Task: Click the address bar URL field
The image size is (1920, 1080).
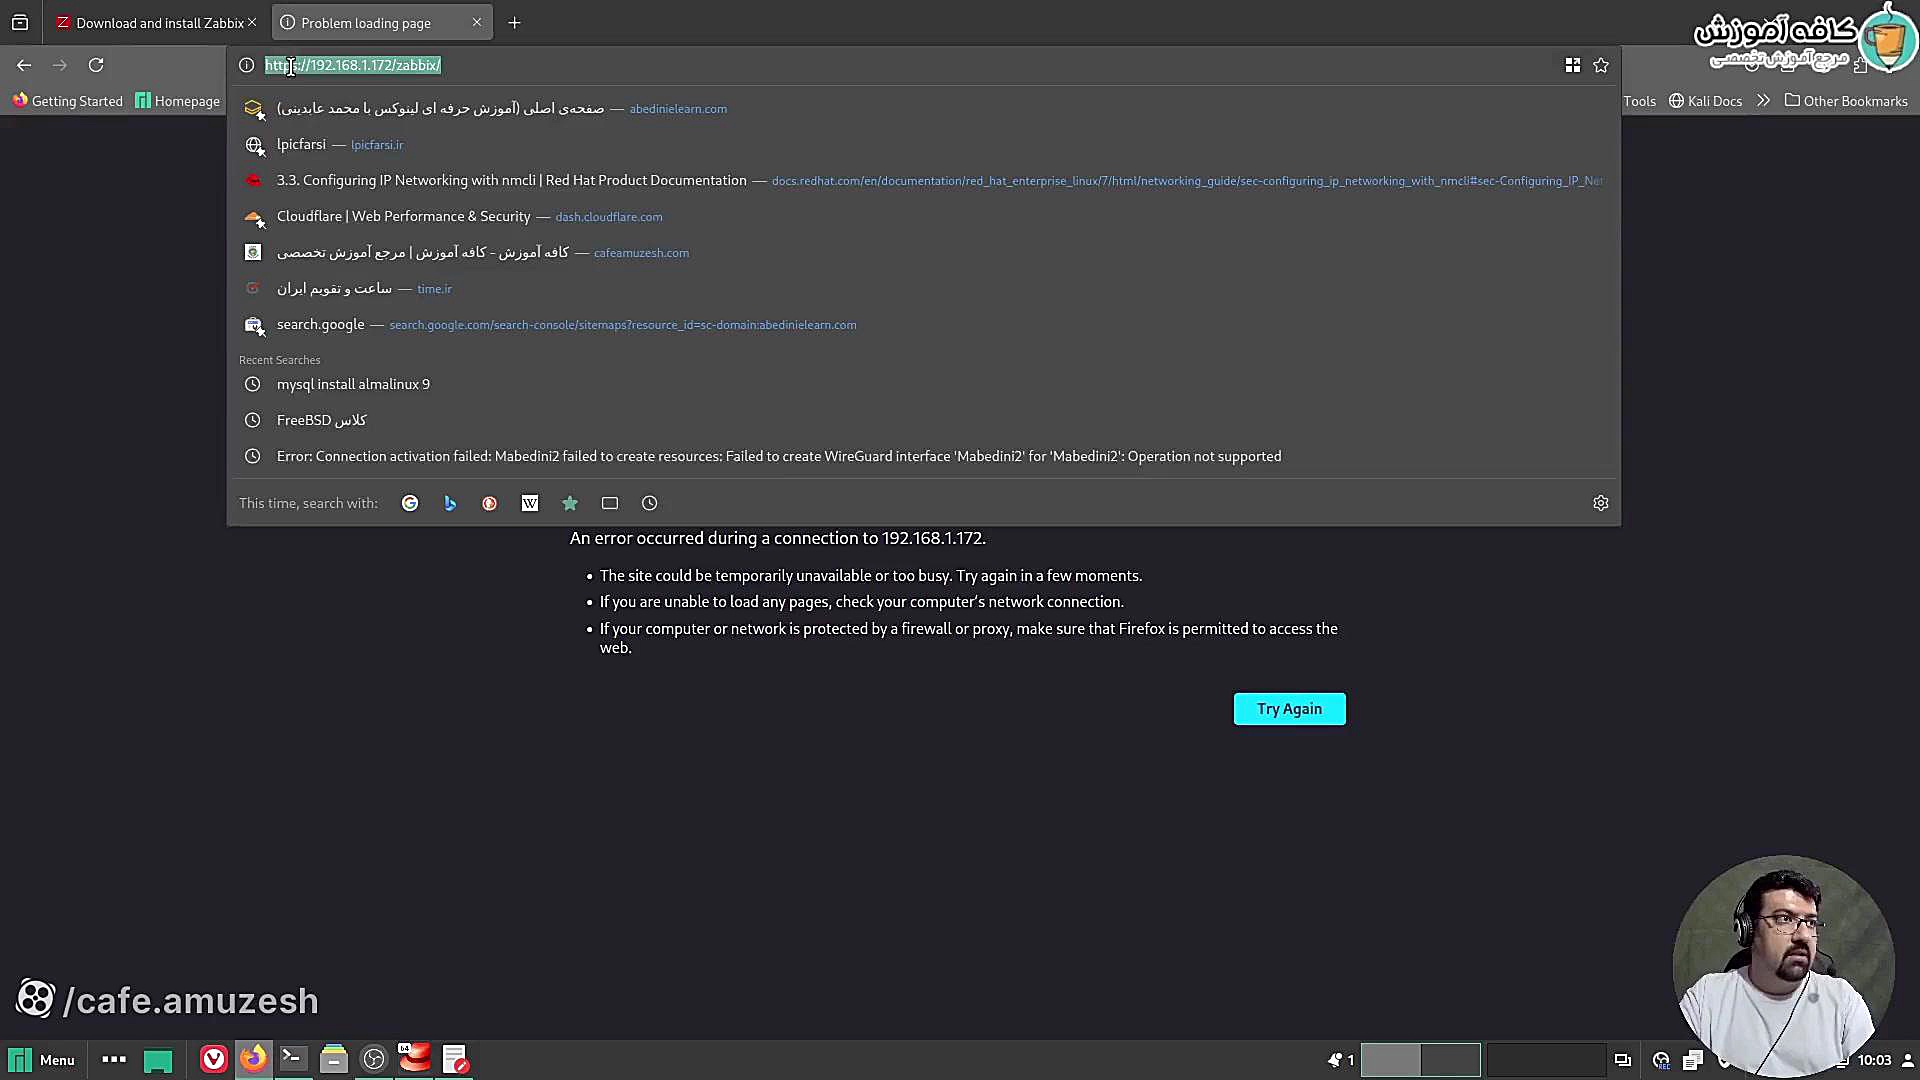Action: point(900,65)
